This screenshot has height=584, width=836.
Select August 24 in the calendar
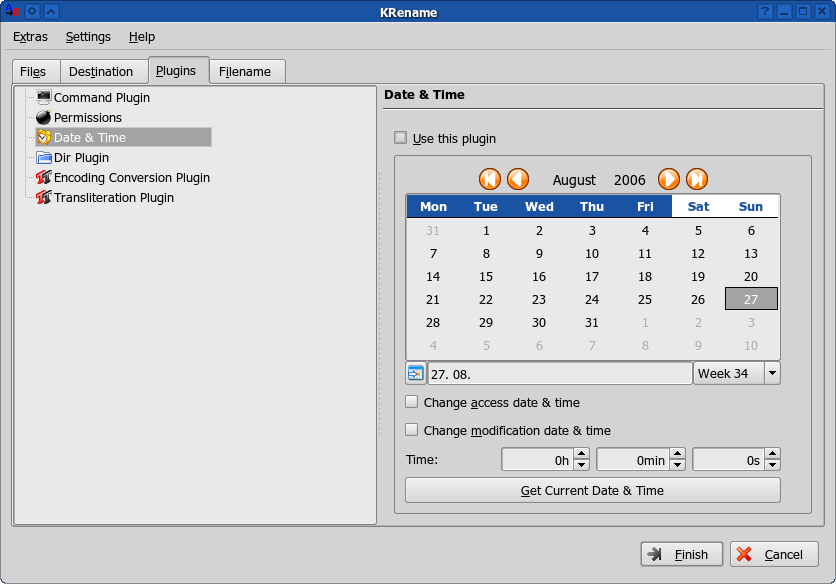592,299
